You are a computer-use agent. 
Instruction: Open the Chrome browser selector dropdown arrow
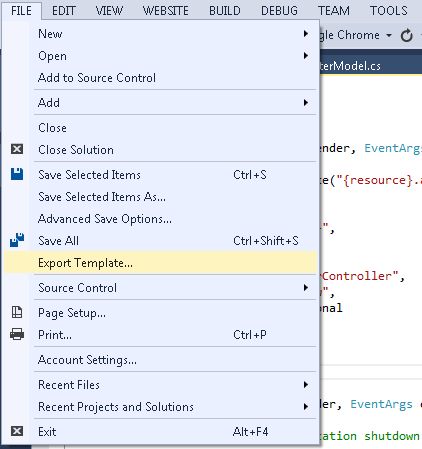click(389, 35)
